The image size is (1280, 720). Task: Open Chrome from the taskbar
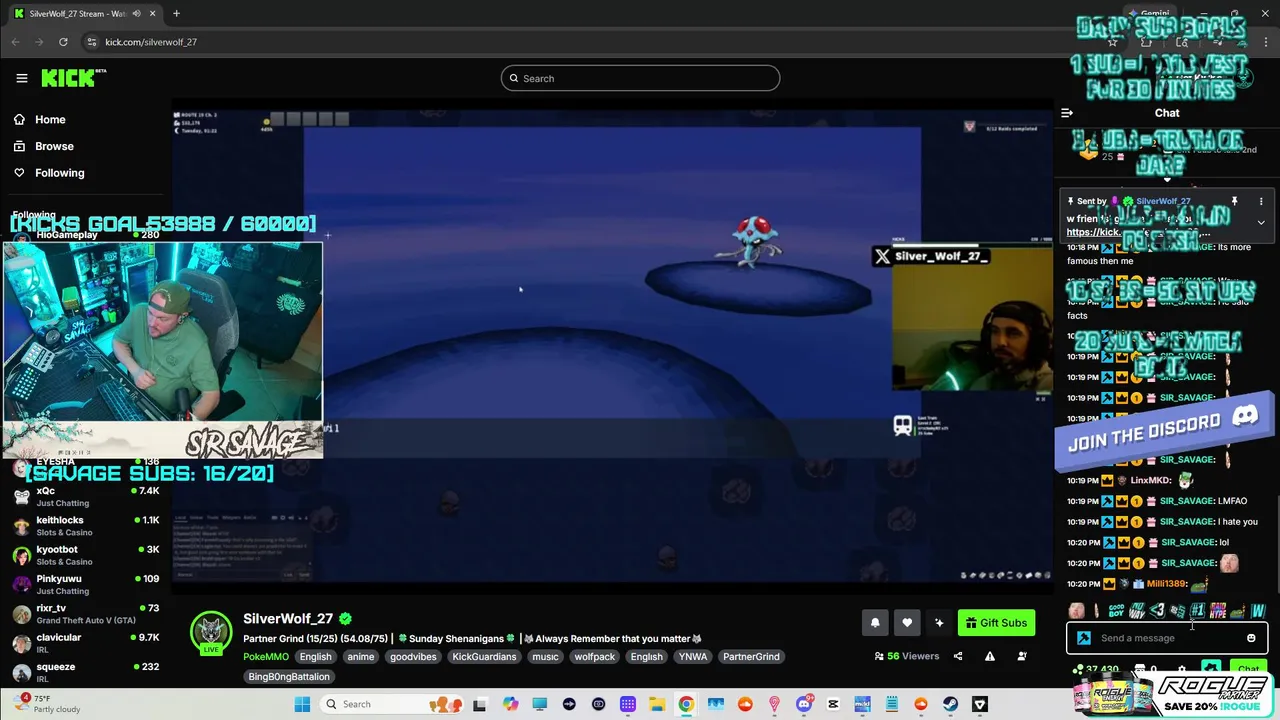(x=686, y=704)
